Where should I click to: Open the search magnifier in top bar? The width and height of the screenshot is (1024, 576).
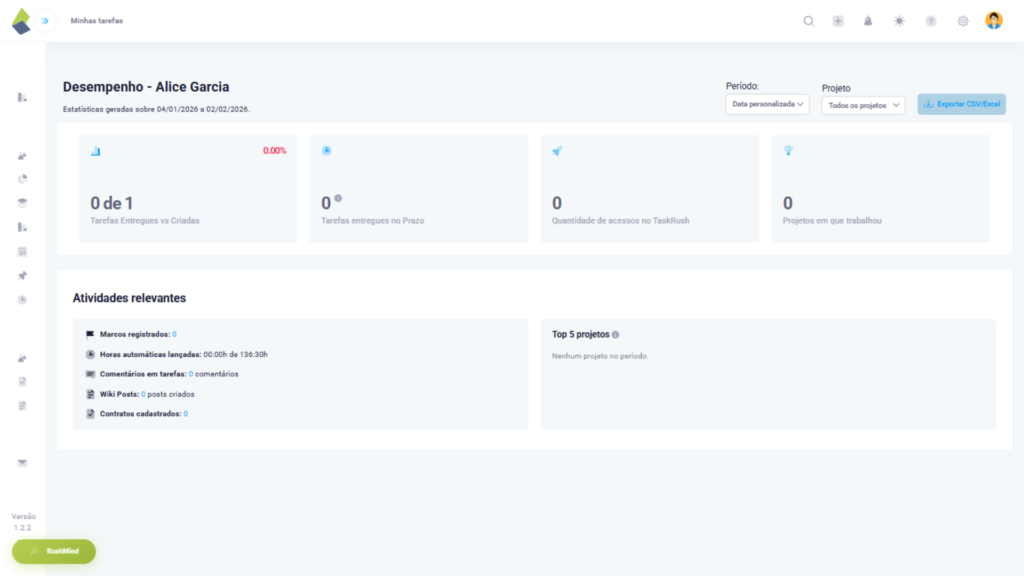pyautogui.click(x=809, y=21)
